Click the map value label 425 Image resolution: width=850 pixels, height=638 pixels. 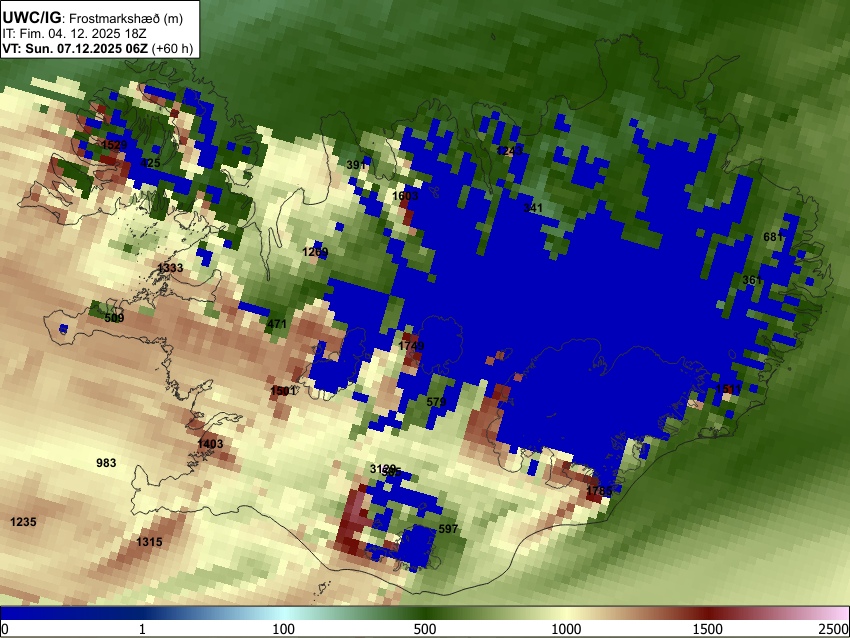pos(150,163)
